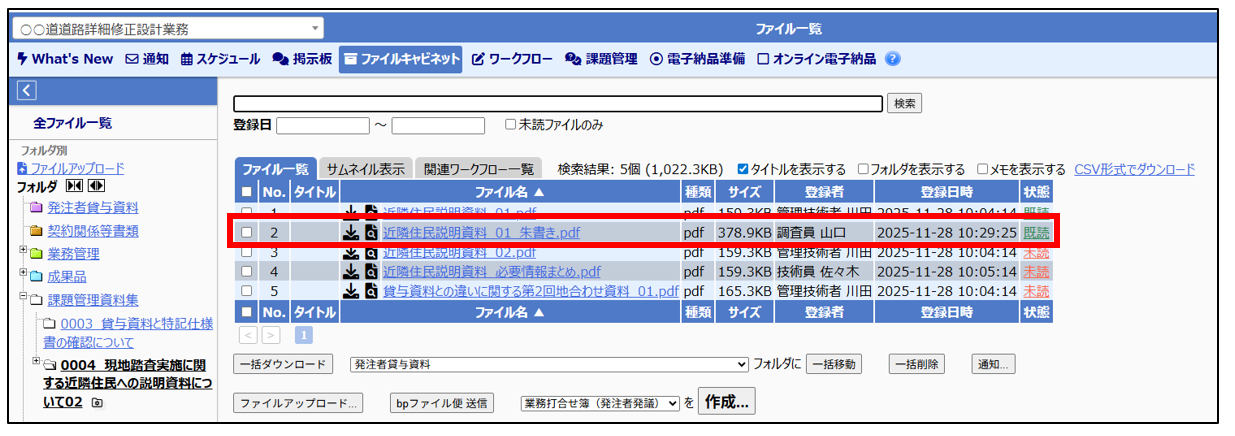Open the help question mark icon
Viewport: 1235px width, 436px height.
point(893,59)
